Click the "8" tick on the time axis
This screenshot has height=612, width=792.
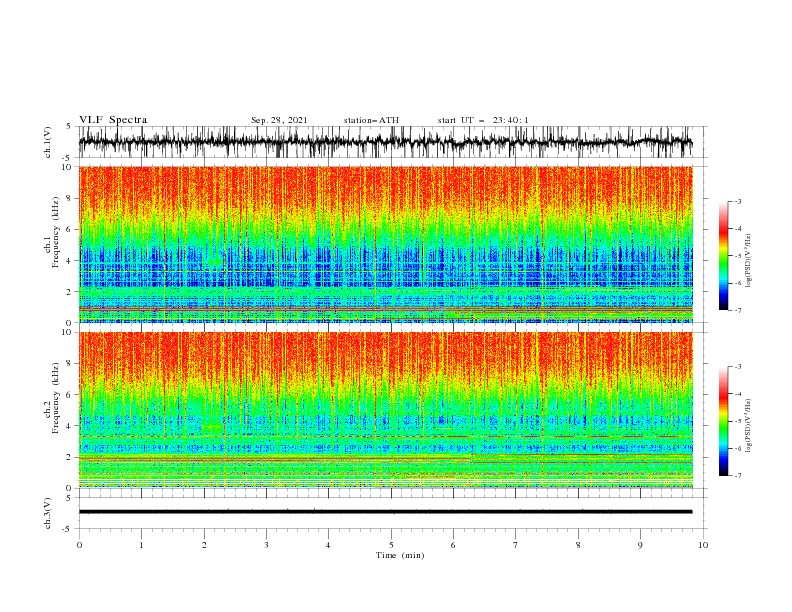click(578, 545)
